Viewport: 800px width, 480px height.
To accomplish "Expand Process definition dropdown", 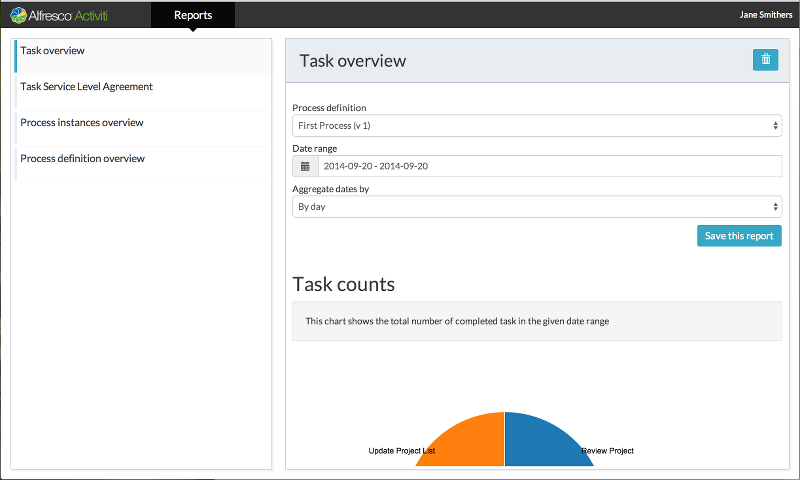I will coord(537,125).
